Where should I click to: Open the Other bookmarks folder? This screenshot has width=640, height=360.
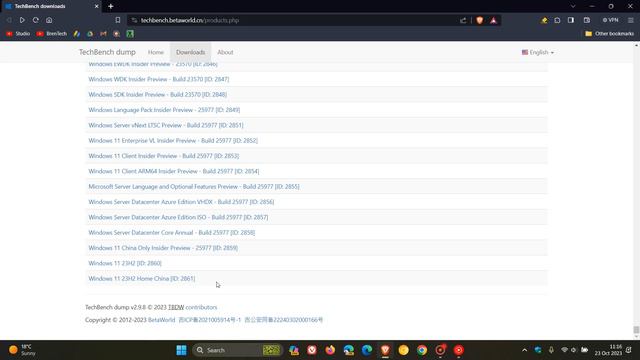click(609, 33)
